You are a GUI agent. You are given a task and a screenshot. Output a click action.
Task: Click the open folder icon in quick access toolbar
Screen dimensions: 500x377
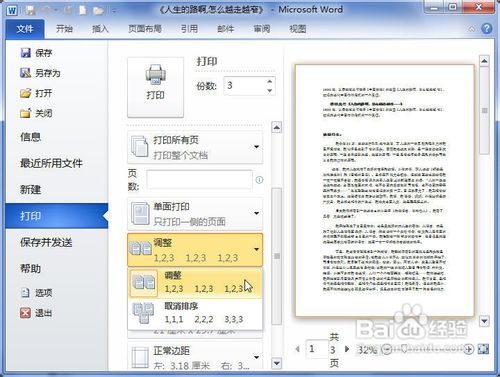click(98, 11)
